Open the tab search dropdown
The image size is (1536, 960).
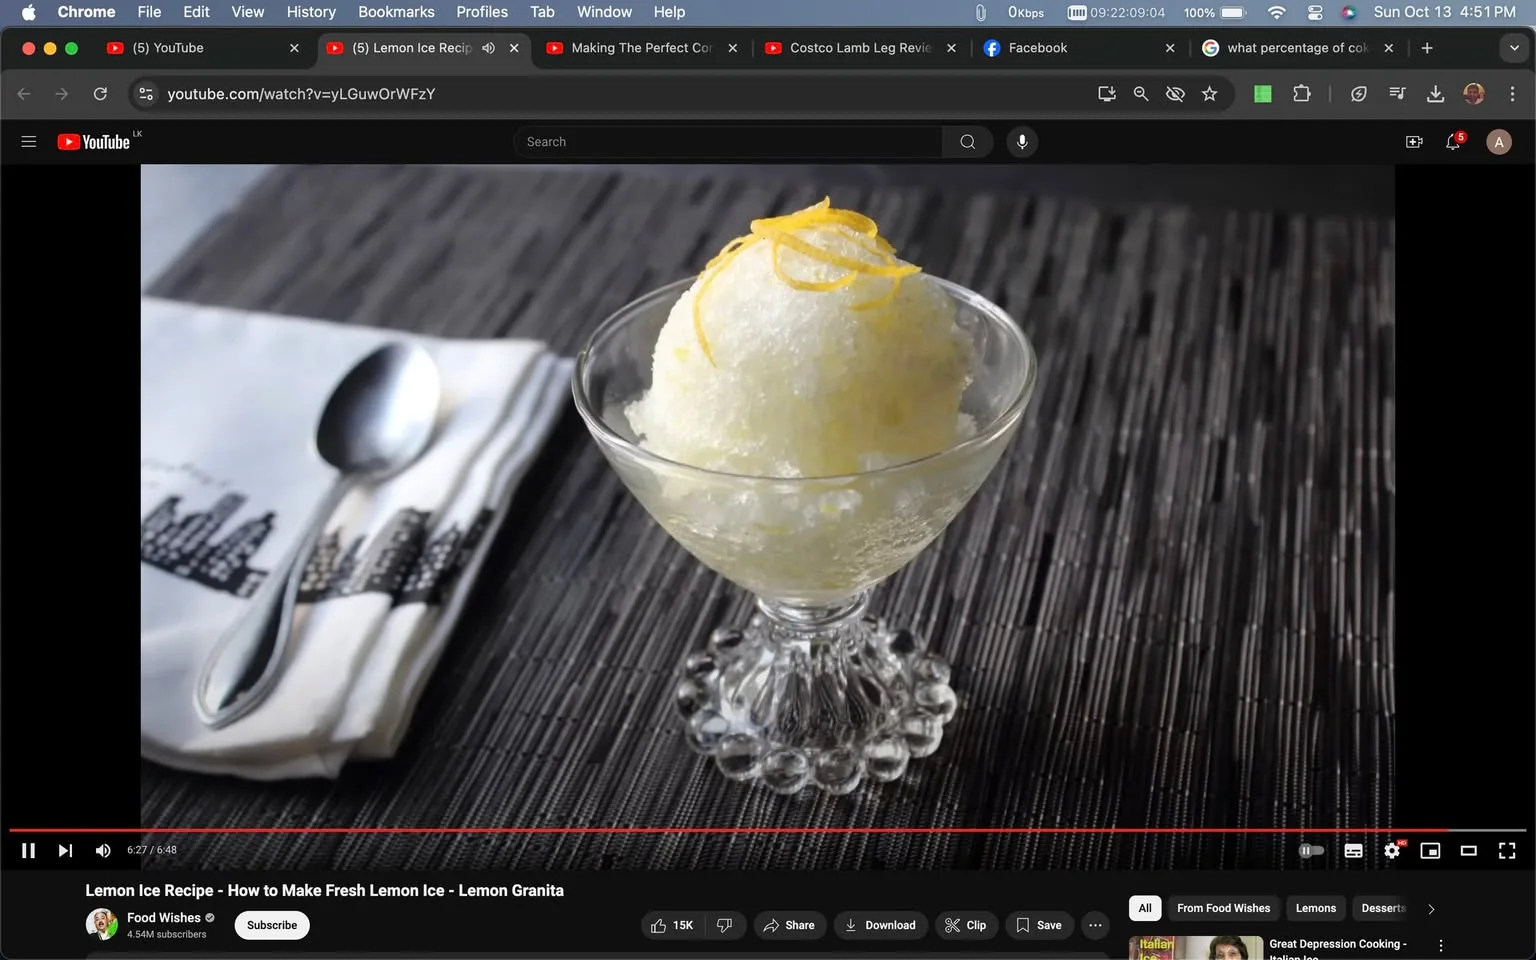click(1514, 48)
